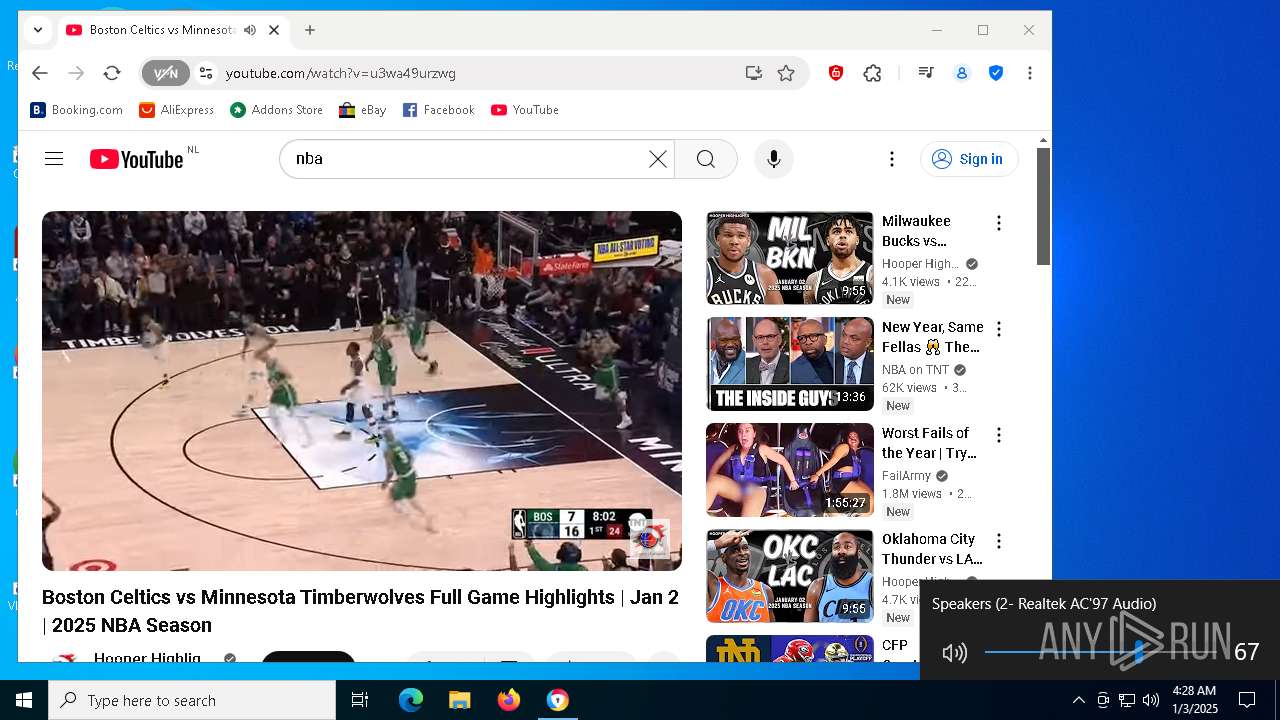Viewport: 1280px width, 720px height.
Task: Bookmark this page with the star
Action: (786, 73)
